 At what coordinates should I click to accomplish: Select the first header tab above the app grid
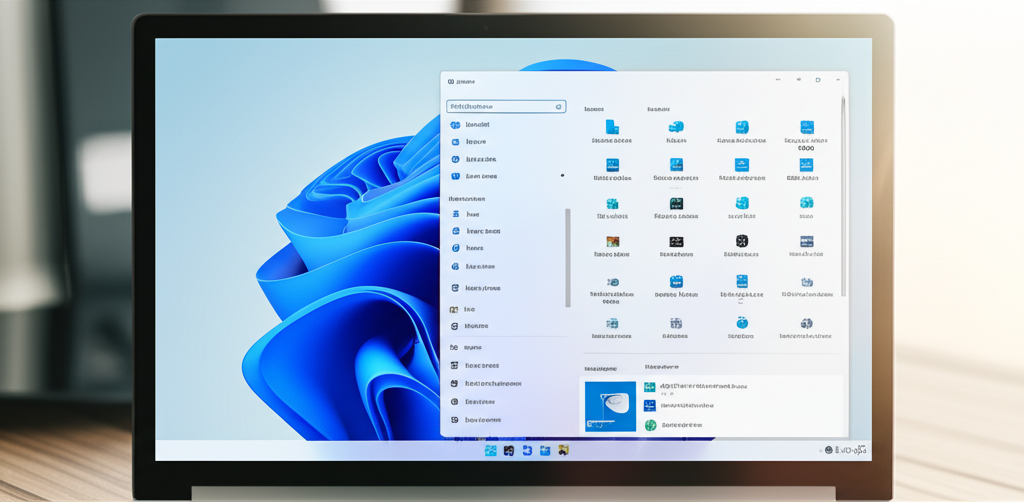pyautogui.click(x=594, y=108)
